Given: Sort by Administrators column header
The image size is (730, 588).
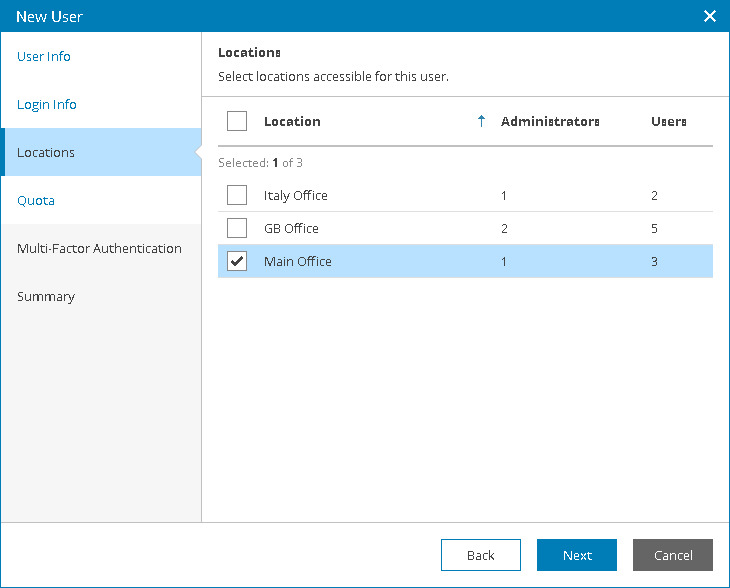Looking at the screenshot, I should (550, 121).
